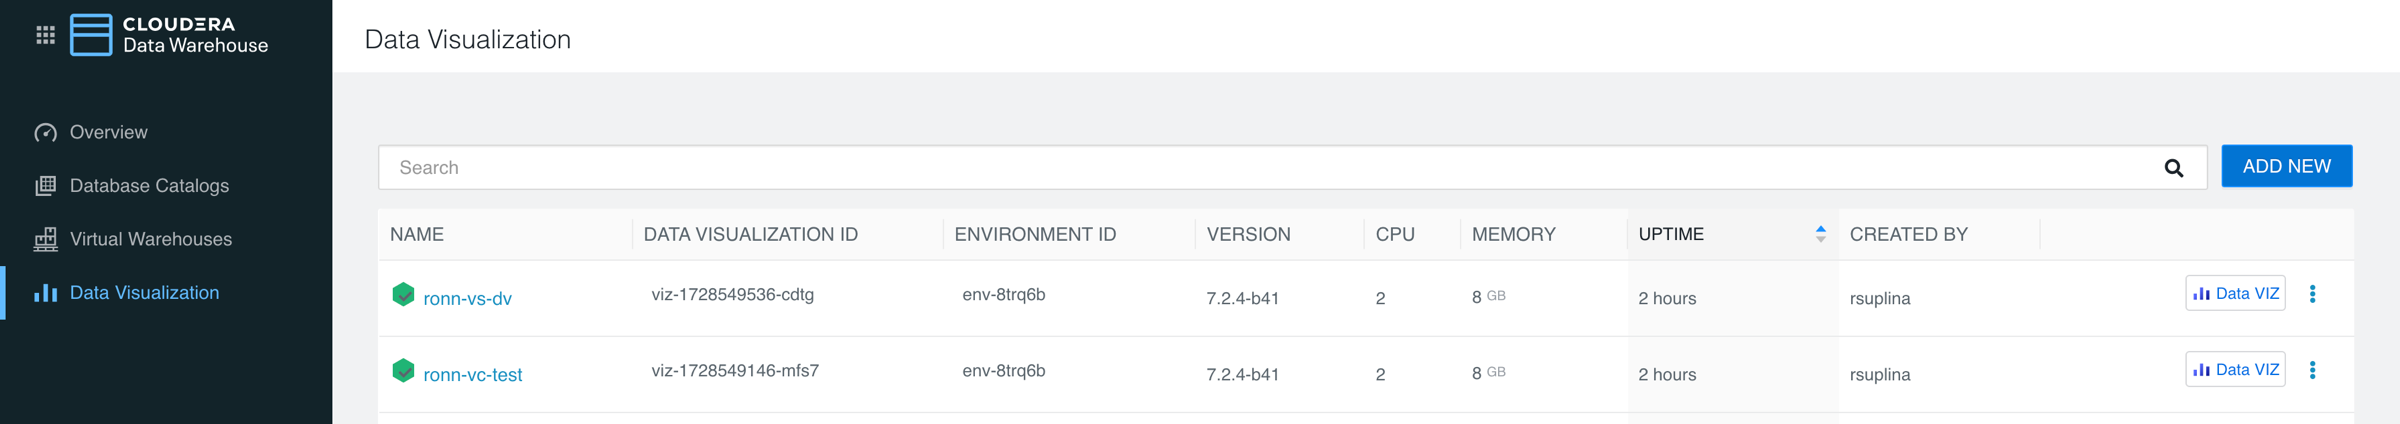The height and width of the screenshot is (424, 2400).
Task: Open Data VIZ for ronn-vs-dv
Action: point(2235,294)
